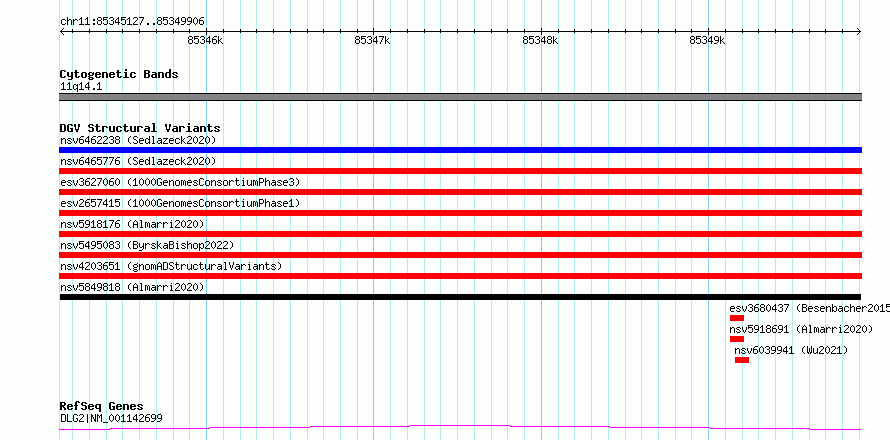Click the 11q14.1 band label
This screenshot has width=890, height=440.
(x=81, y=87)
